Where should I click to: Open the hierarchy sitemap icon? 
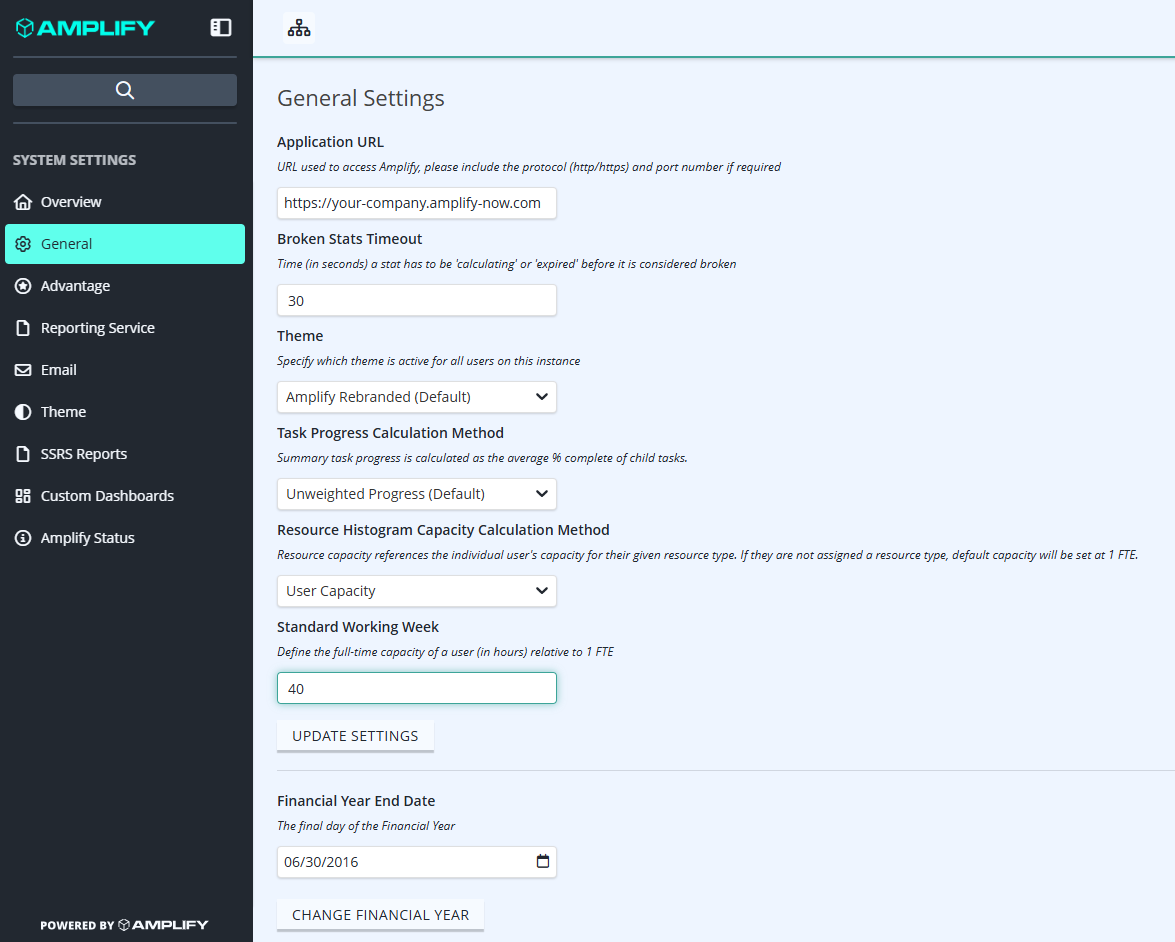pos(299,28)
